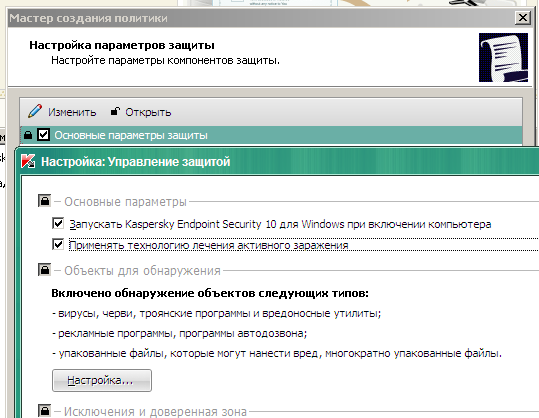Click the Исключения и доверенная зона section heading
The image size is (539, 418).
(x=155, y=411)
